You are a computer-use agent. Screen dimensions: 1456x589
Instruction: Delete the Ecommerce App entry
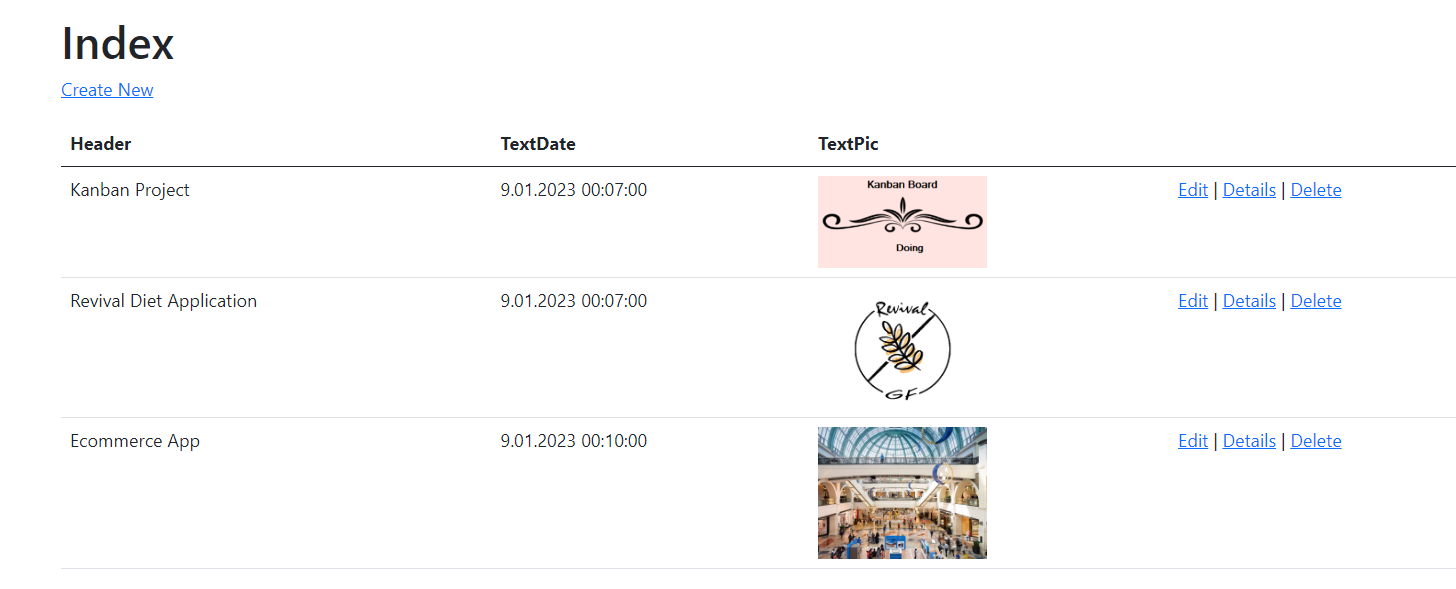1316,441
